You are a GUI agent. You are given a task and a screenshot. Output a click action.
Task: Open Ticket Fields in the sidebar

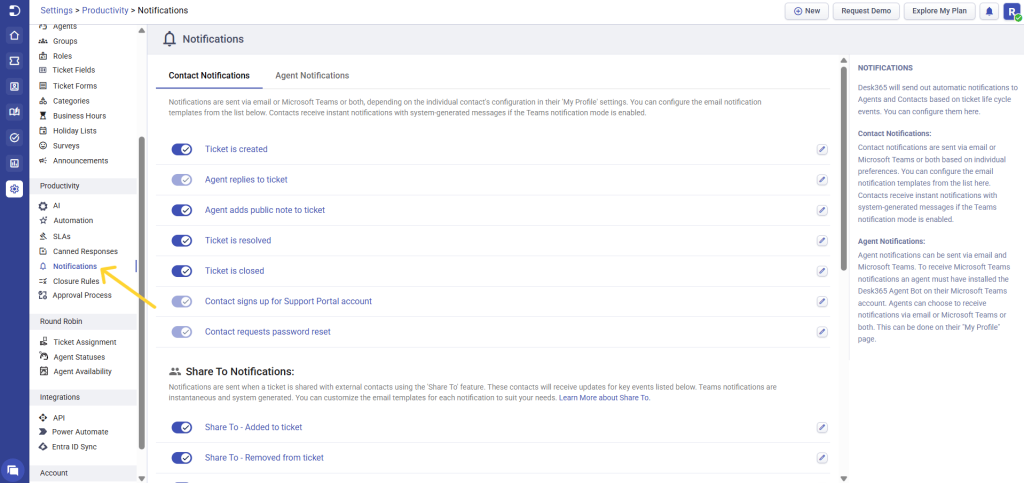[74, 70]
